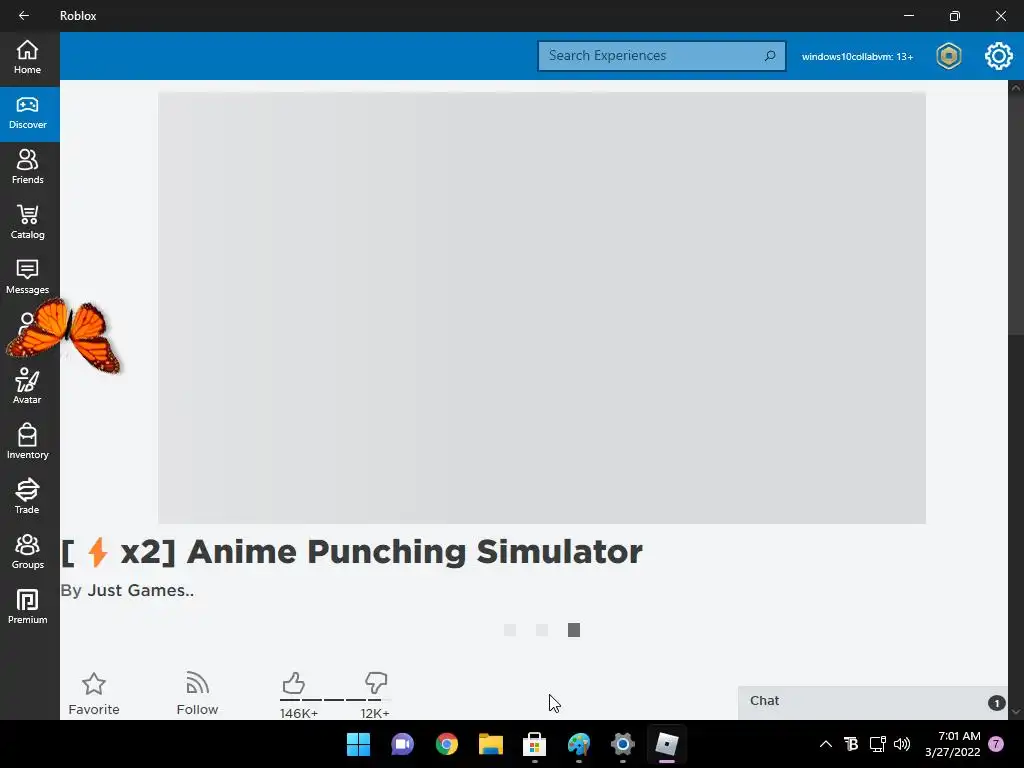This screenshot has height=768, width=1024.
Task: Open the Just Games.. creator link
Action: pyautogui.click(x=140, y=590)
